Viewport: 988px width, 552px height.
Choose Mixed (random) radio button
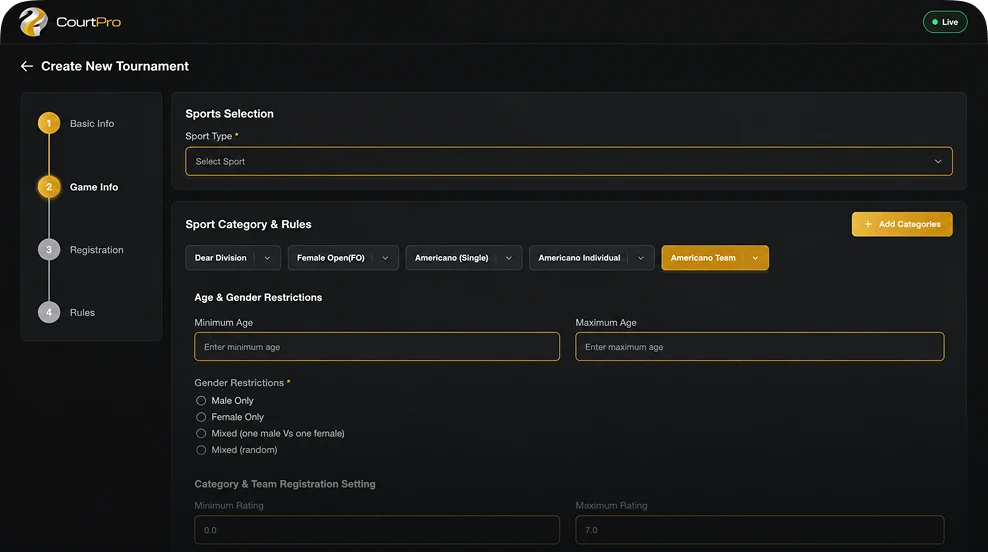201,450
